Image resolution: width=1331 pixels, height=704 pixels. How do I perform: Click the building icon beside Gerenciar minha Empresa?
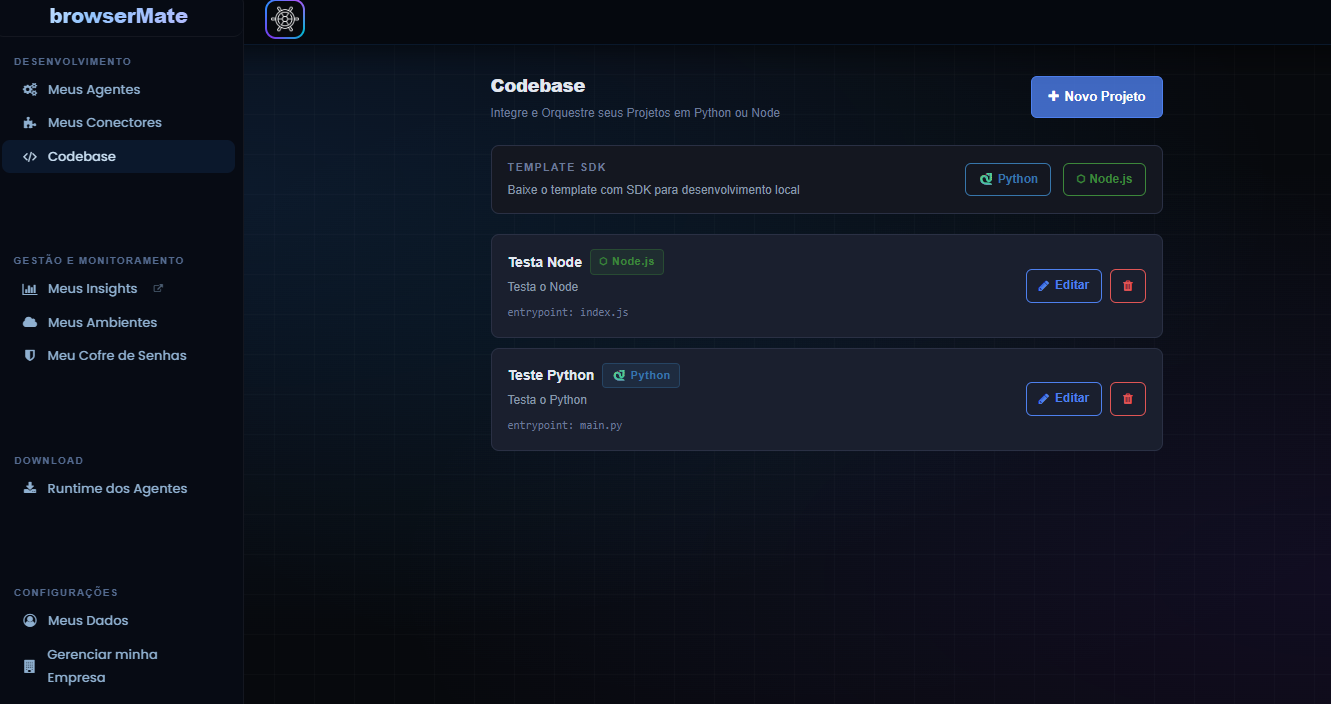30,666
